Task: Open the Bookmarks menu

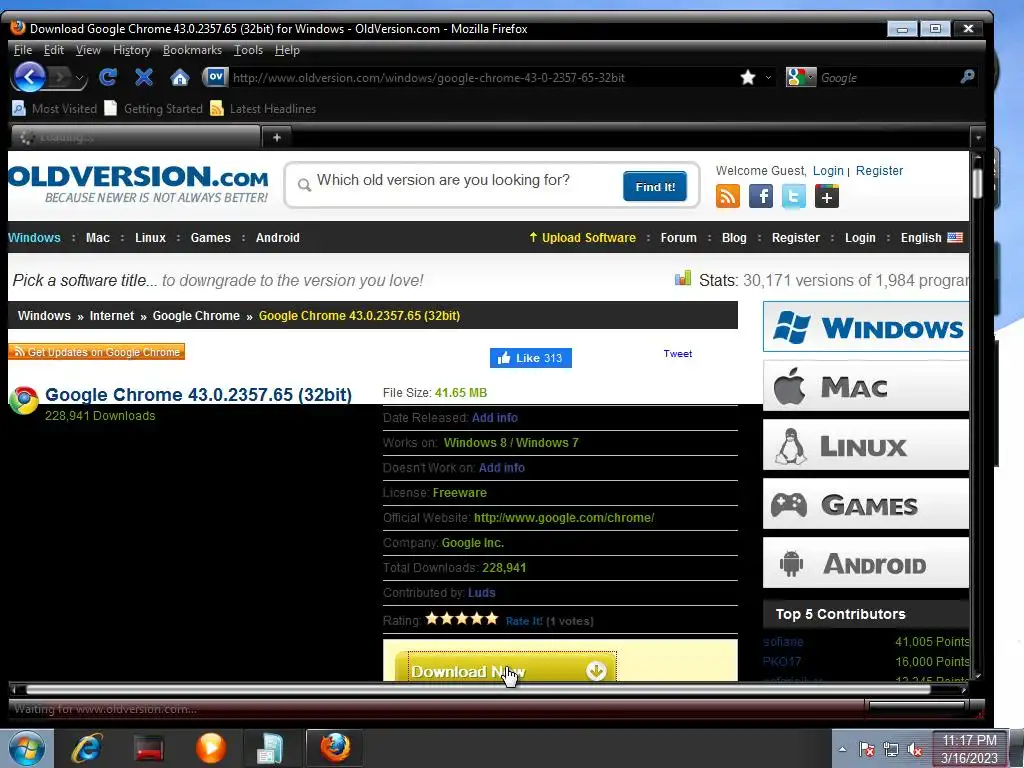Action: tap(192, 50)
